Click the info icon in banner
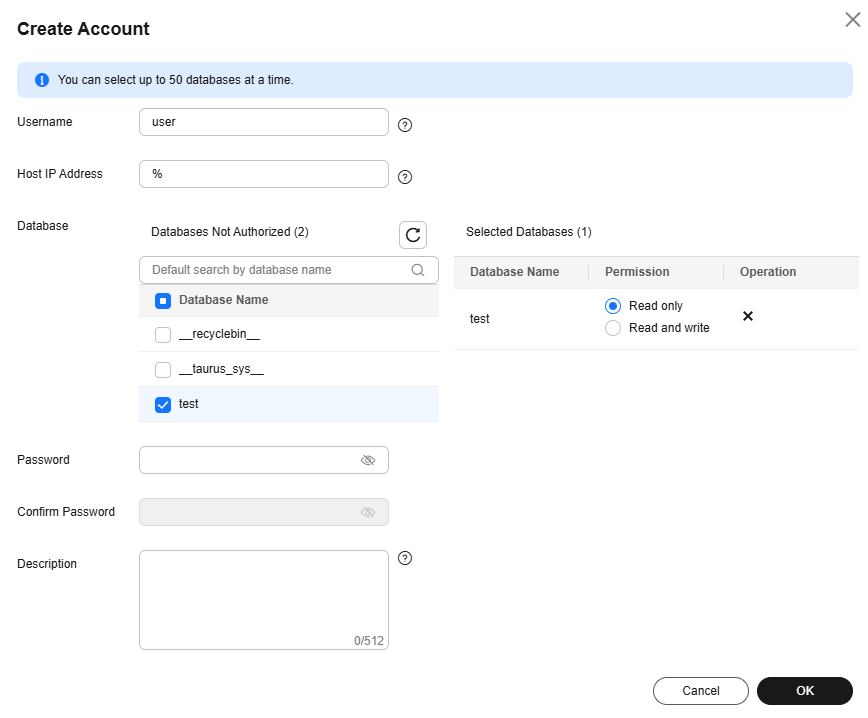This screenshot has height=718, width=868. pos(42,80)
